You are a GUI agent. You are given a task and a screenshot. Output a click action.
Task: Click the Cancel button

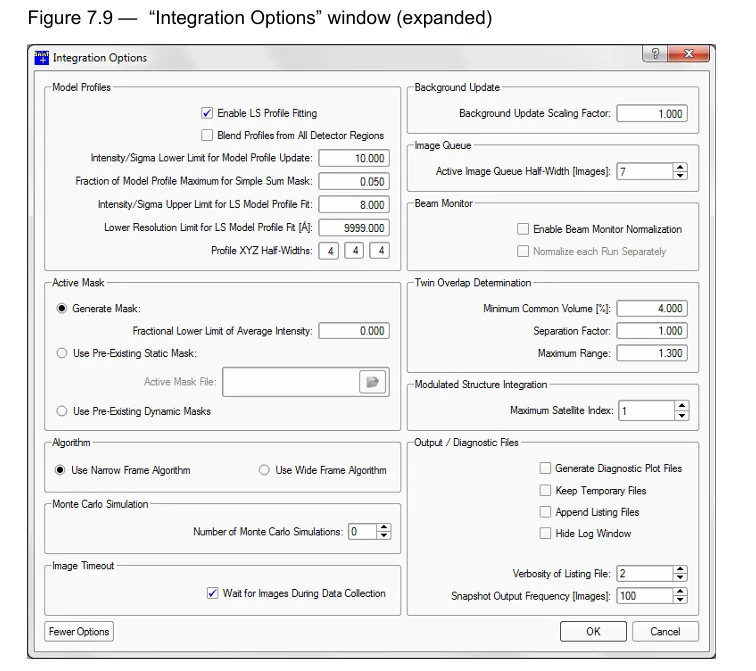665,632
